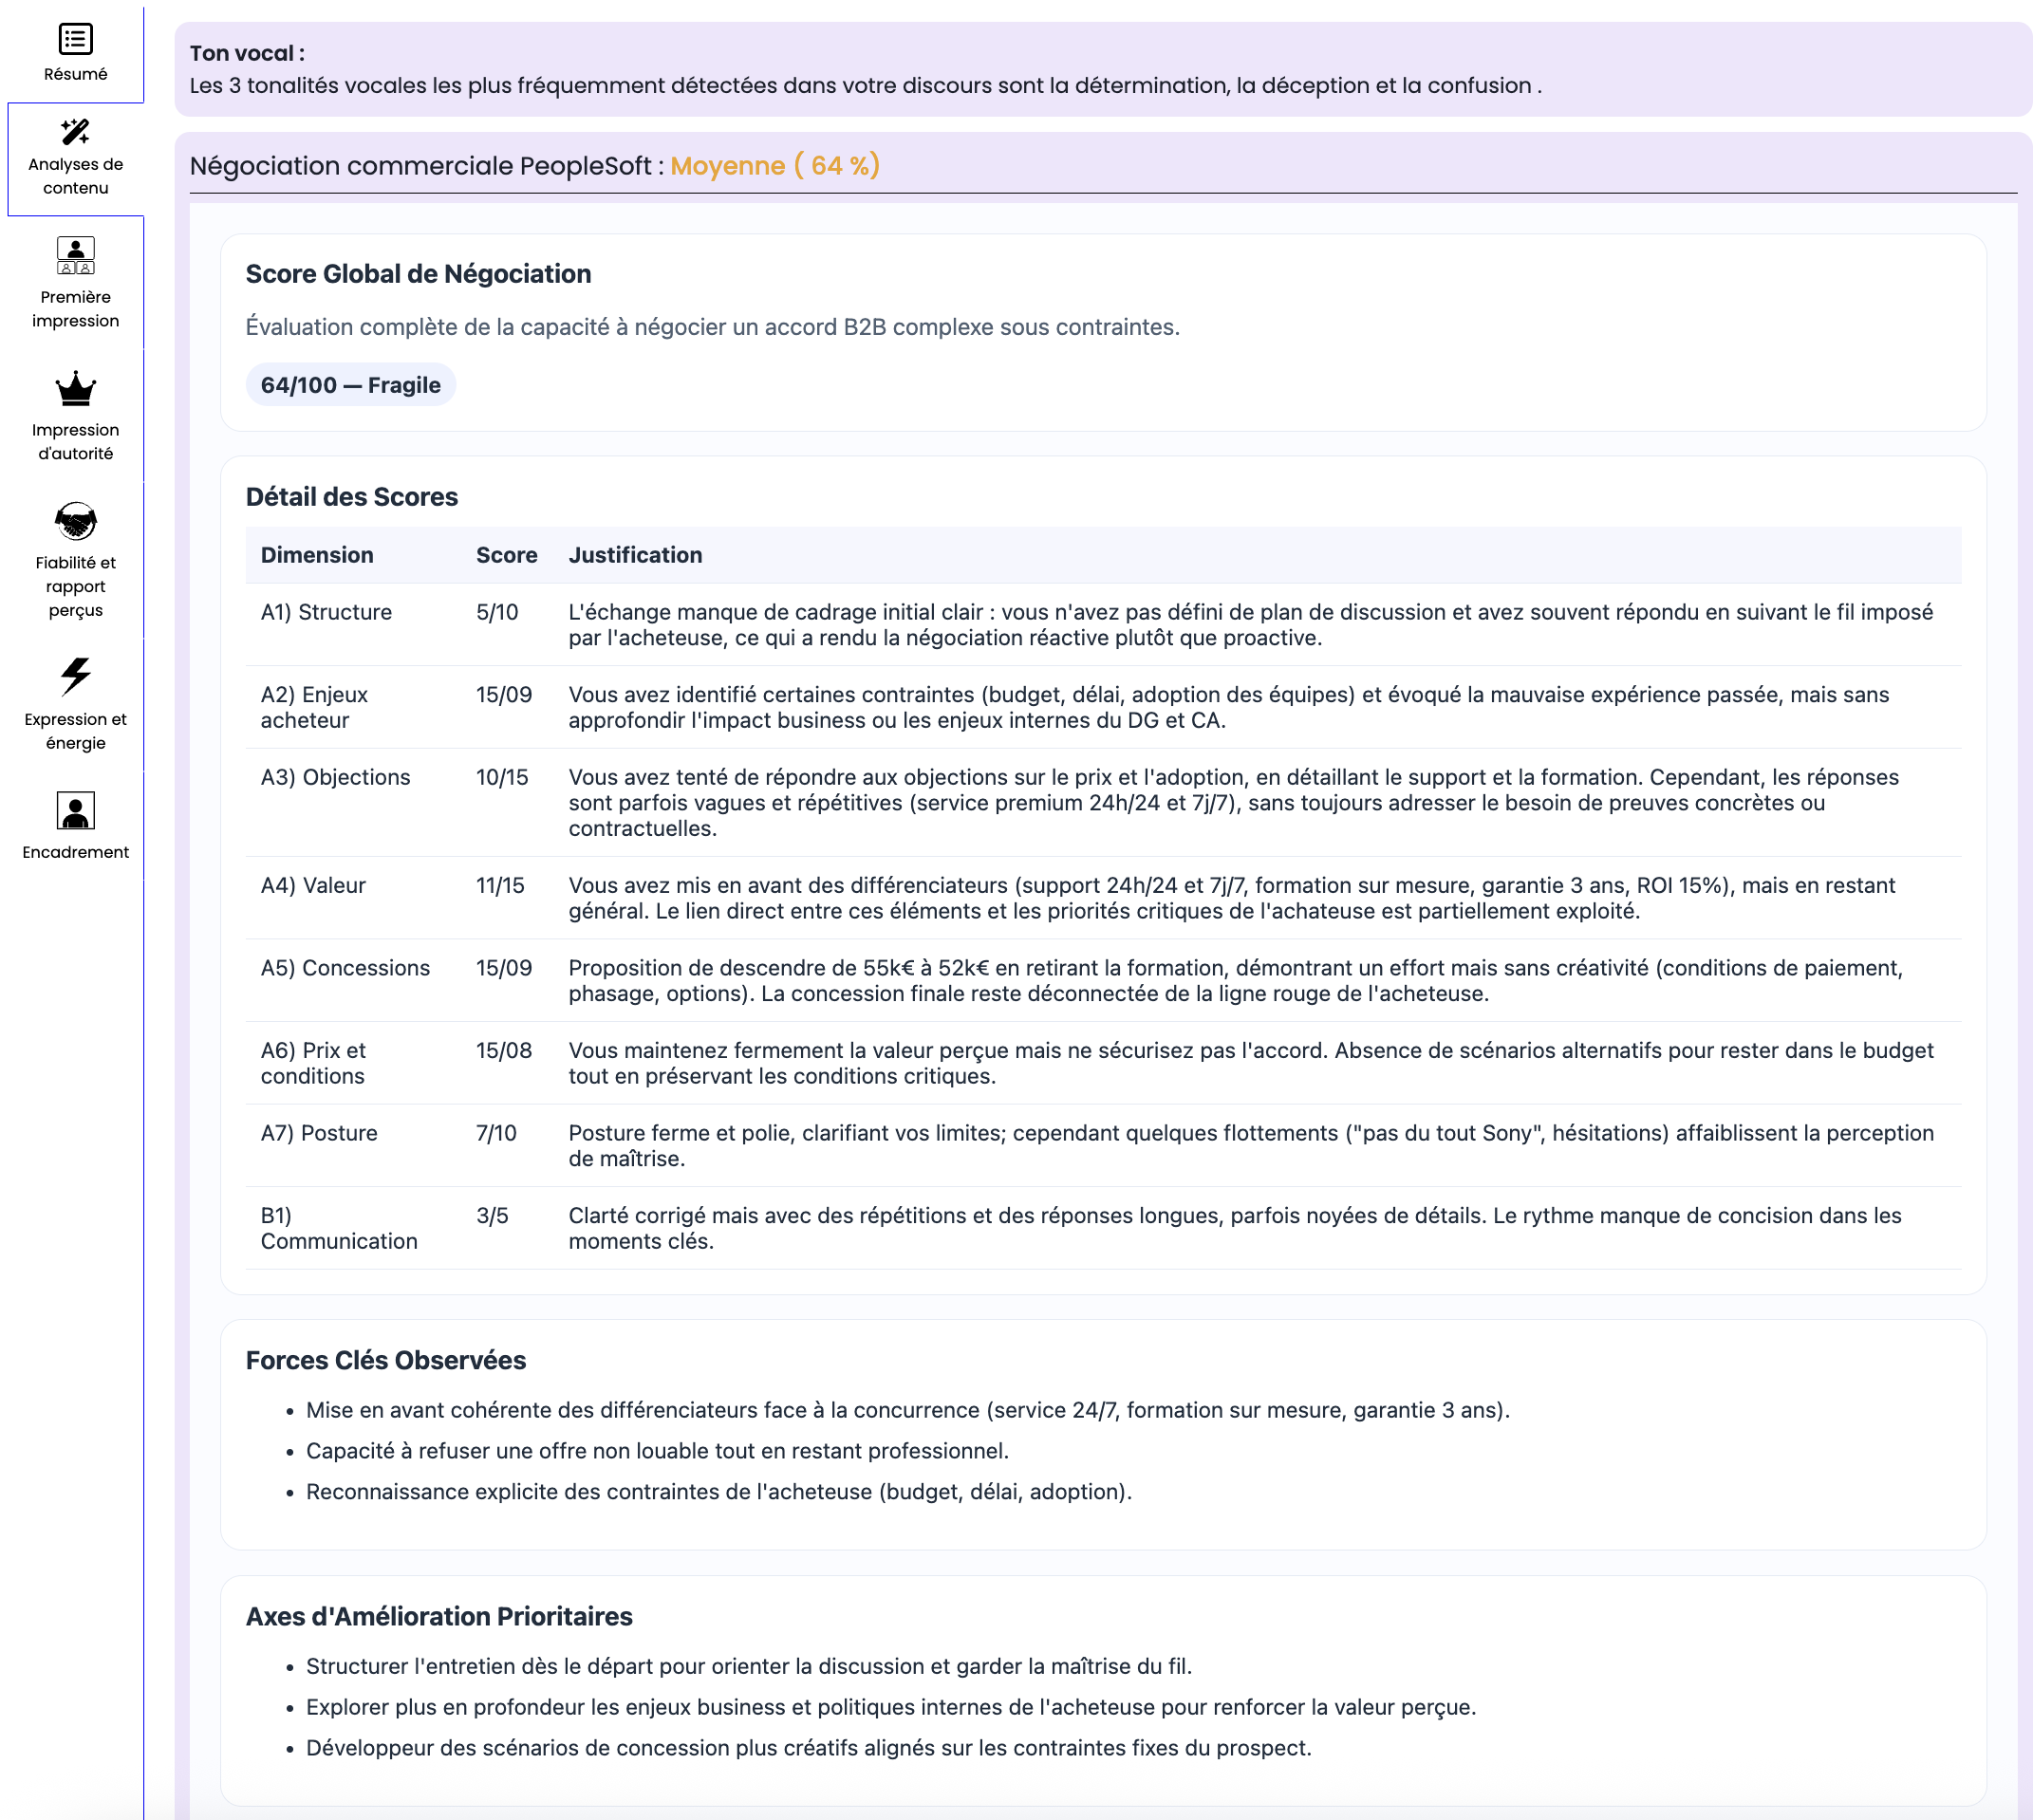This screenshot has height=1820, width=2033.
Task: Open the handshake Fiabilité icon
Action: pyautogui.click(x=75, y=521)
